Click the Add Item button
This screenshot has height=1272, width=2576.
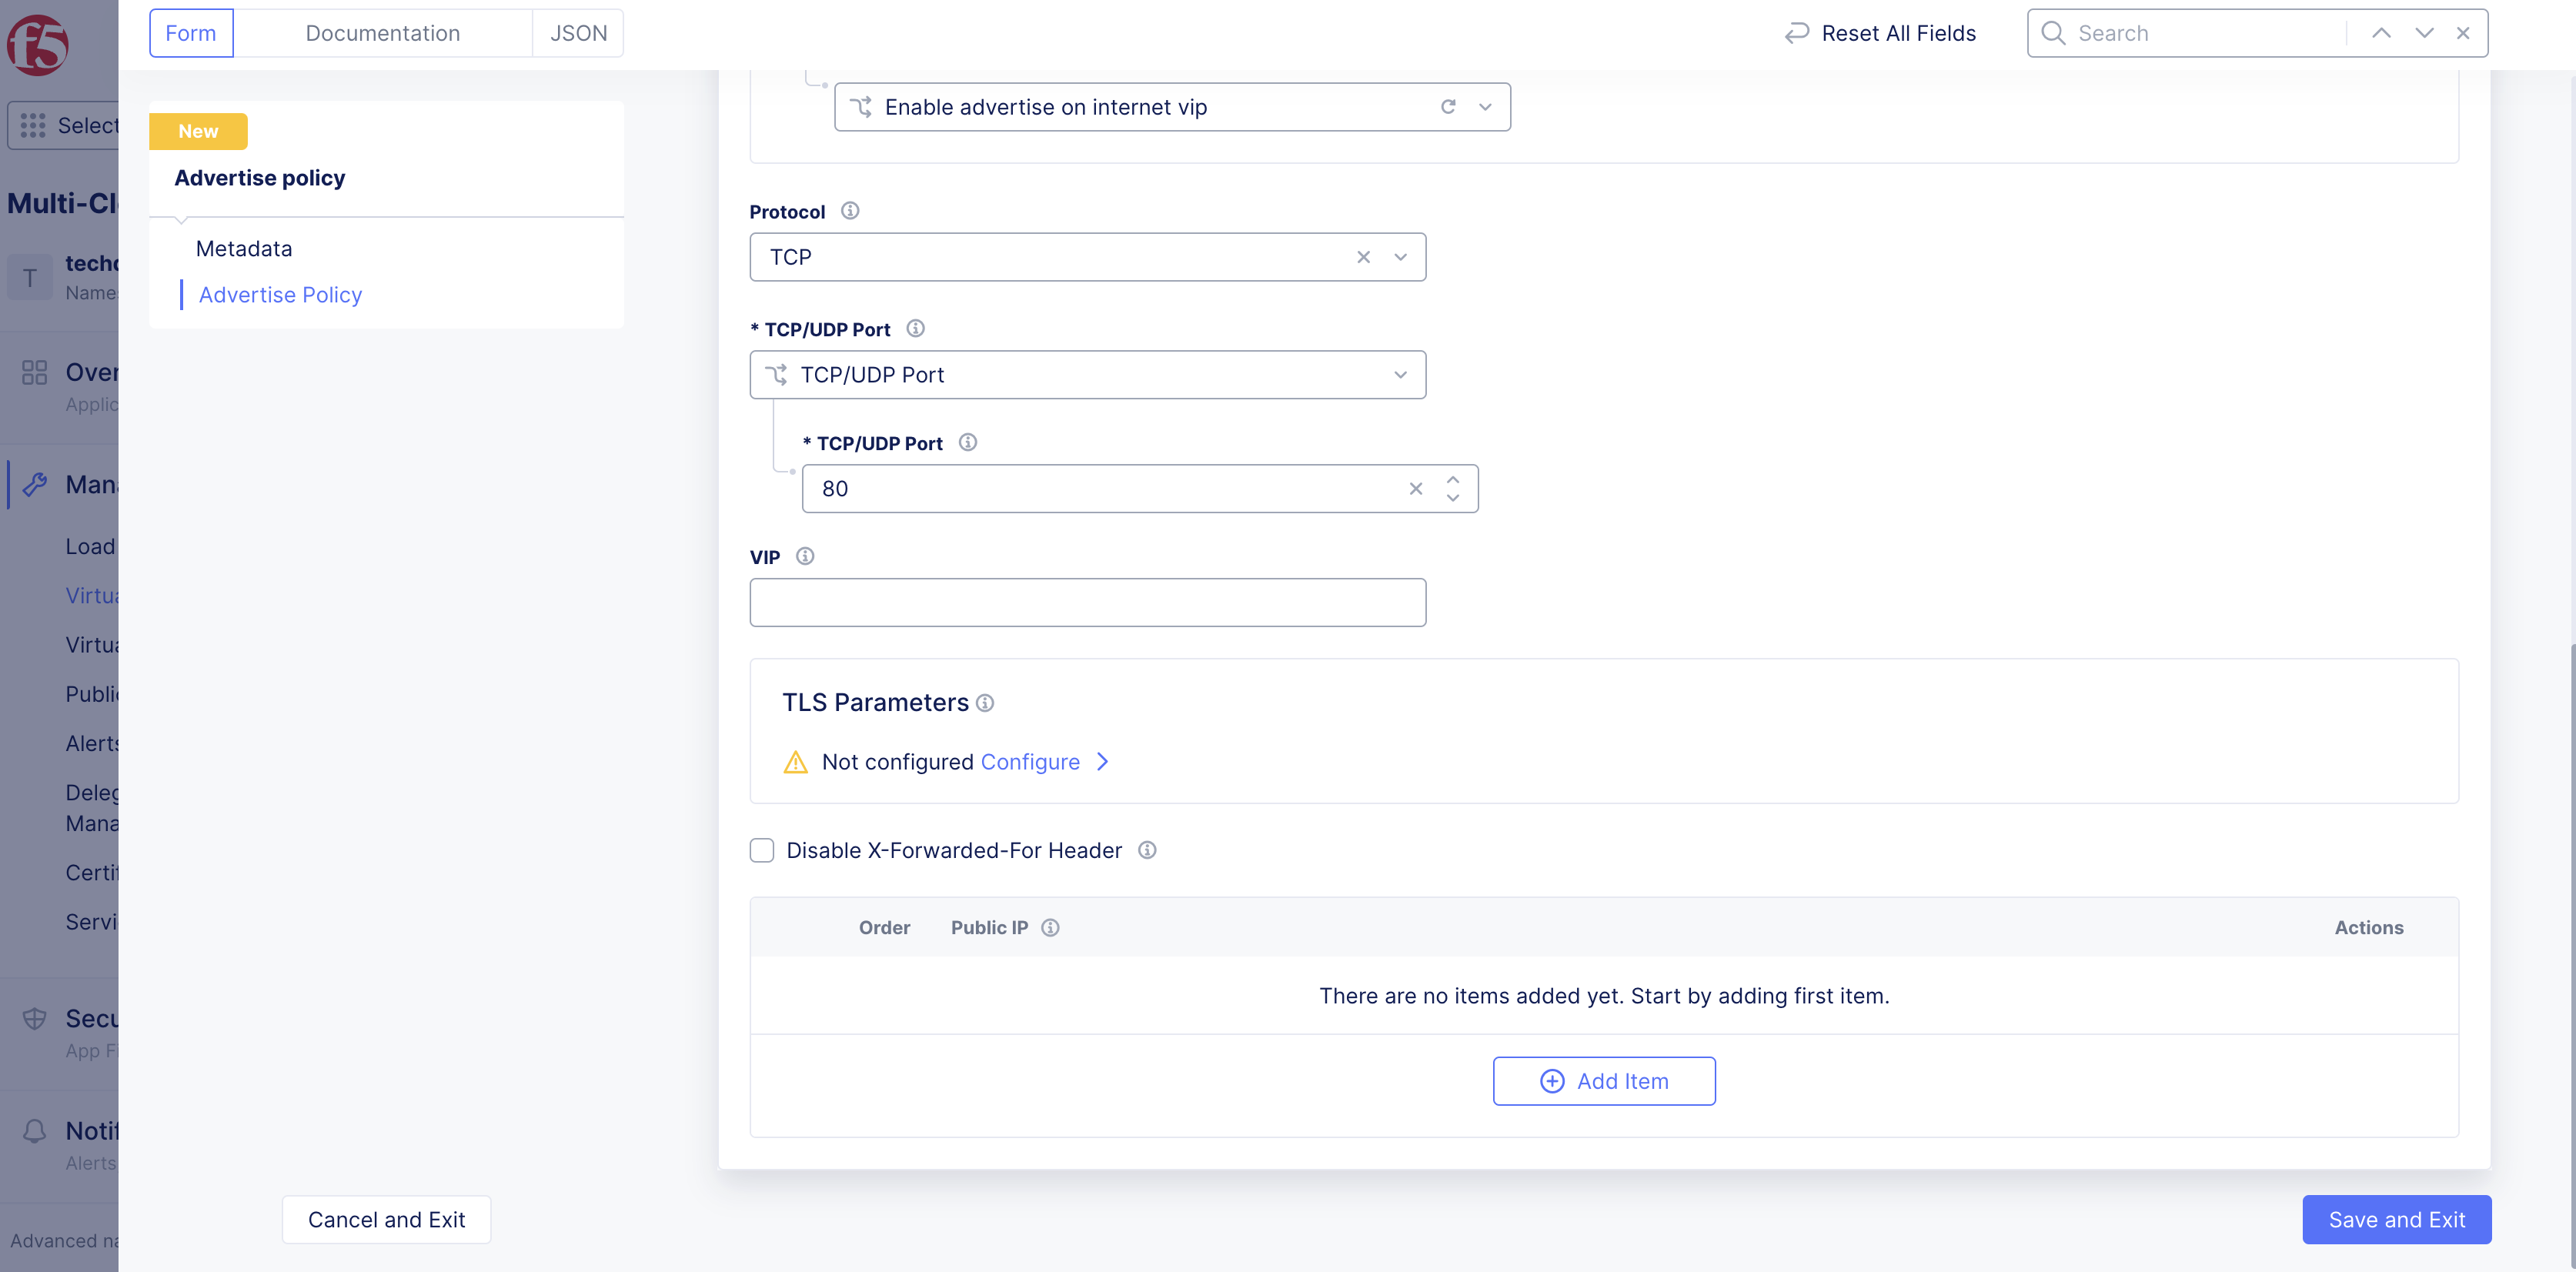pyautogui.click(x=1604, y=1081)
